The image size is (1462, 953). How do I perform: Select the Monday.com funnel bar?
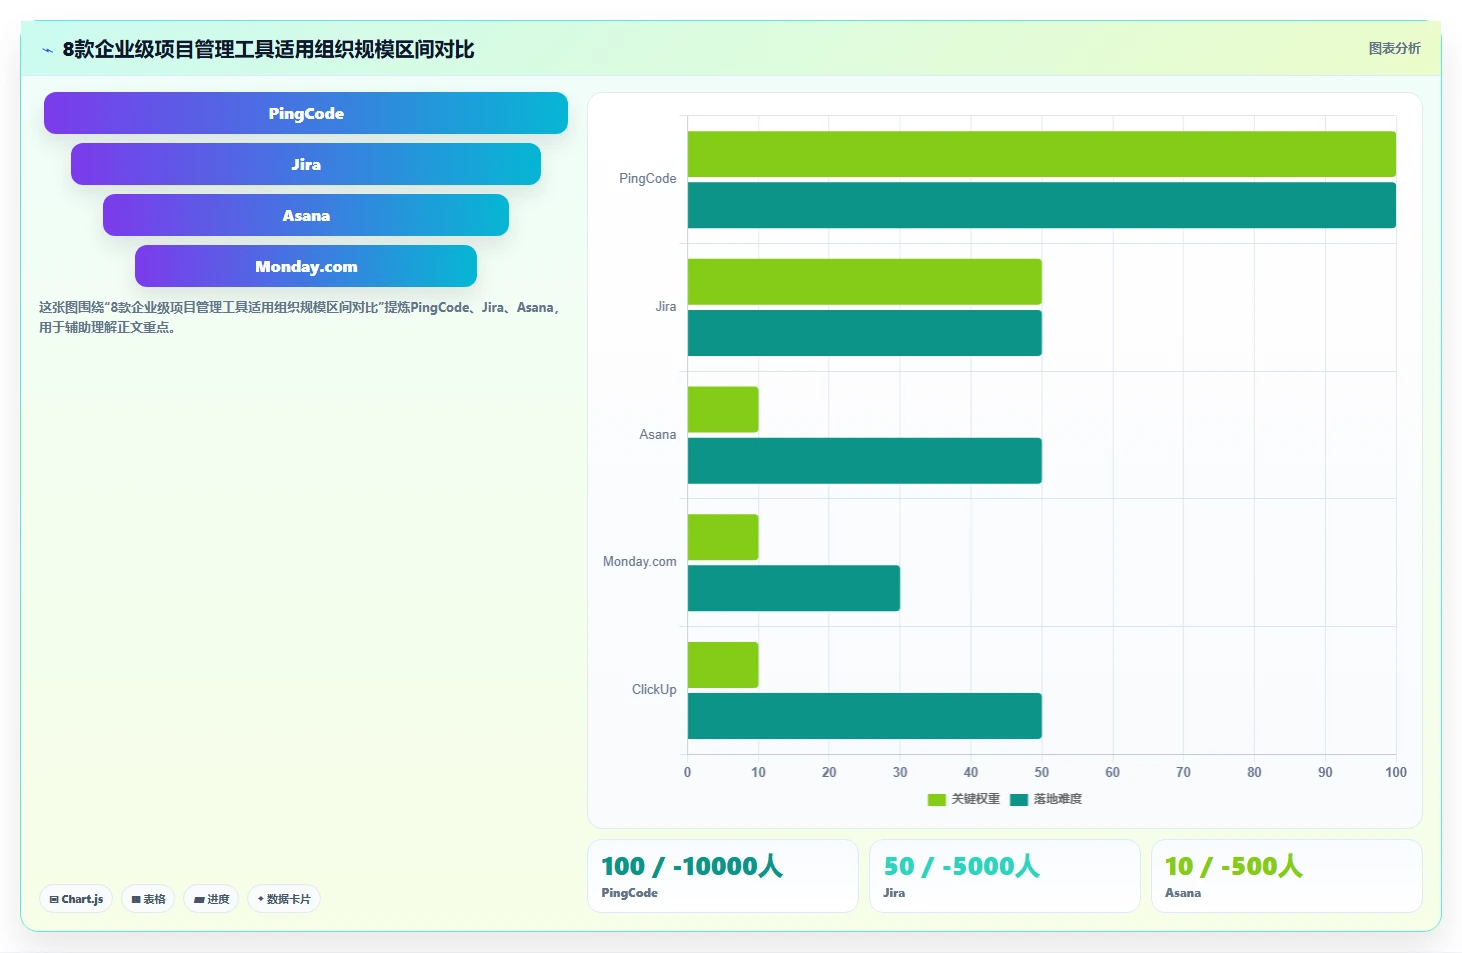click(306, 266)
